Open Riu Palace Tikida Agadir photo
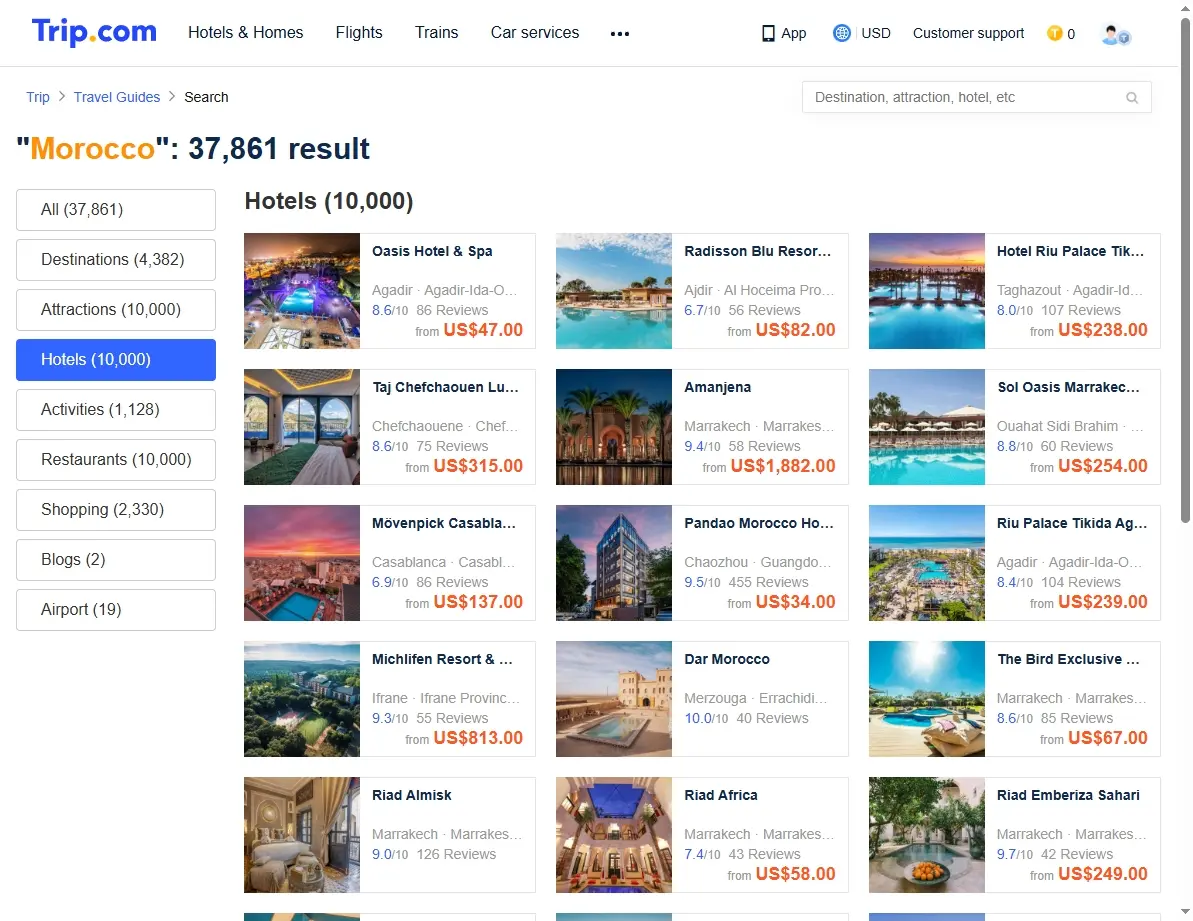 pyautogui.click(x=926, y=563)
